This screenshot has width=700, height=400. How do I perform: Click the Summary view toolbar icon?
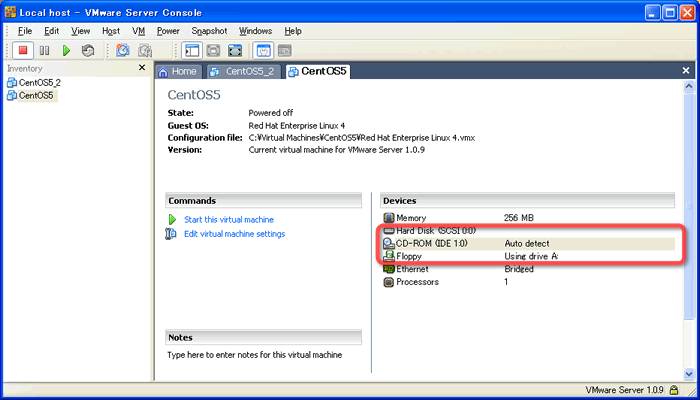point(263,50)
